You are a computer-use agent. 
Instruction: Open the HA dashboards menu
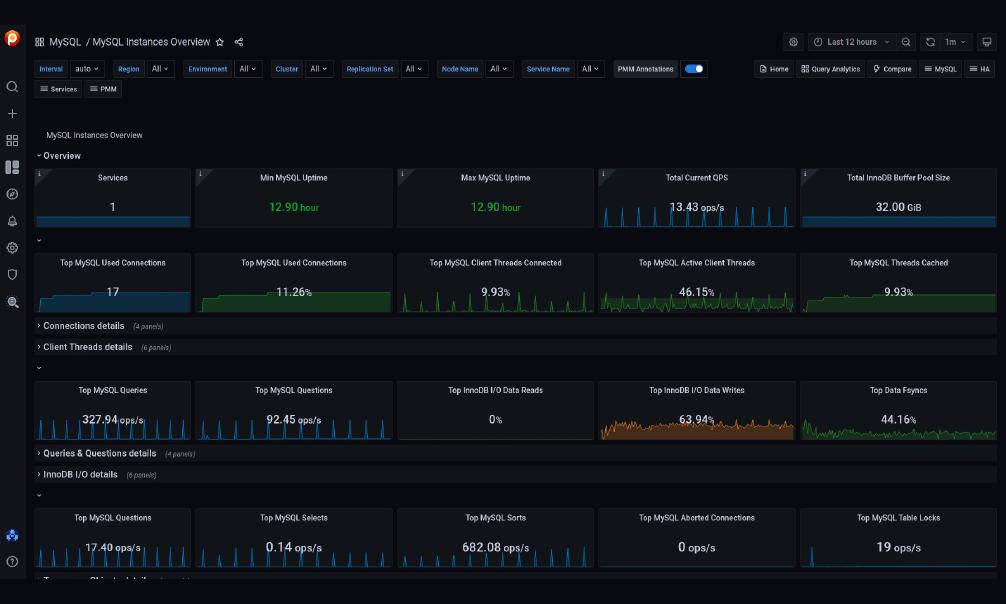980,69
